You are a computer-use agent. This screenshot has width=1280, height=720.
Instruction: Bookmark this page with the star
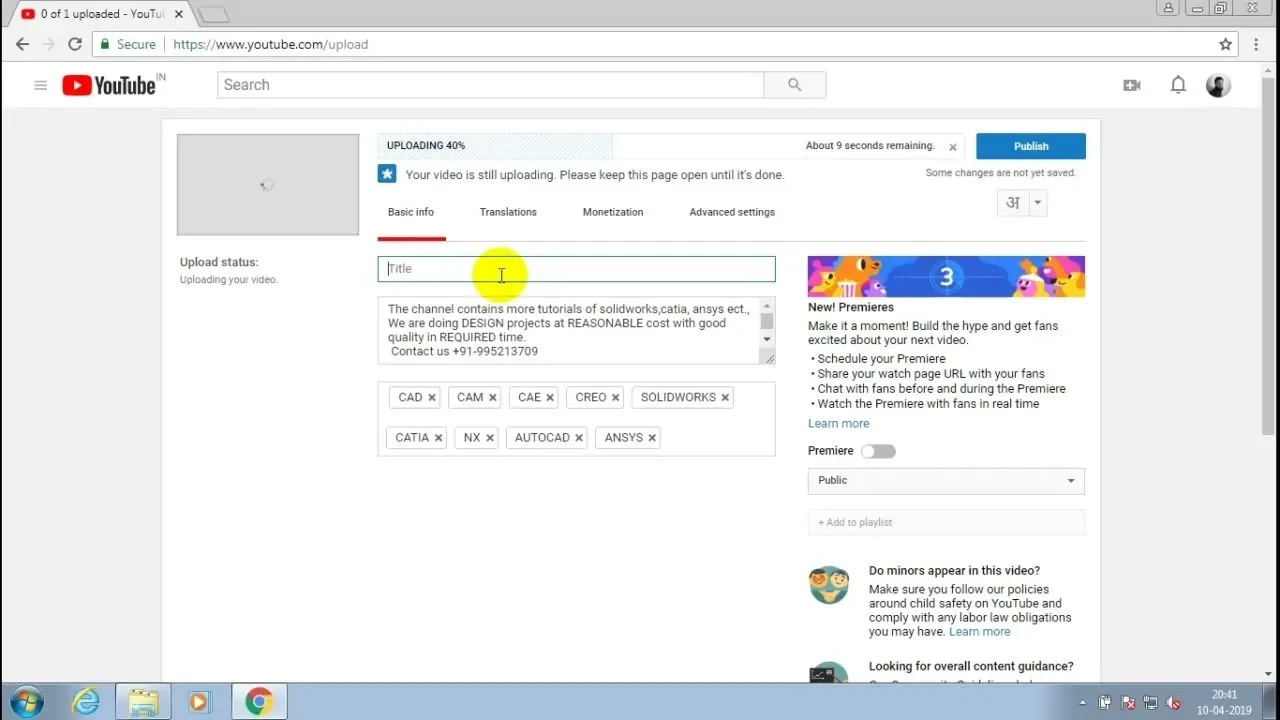1226,44
